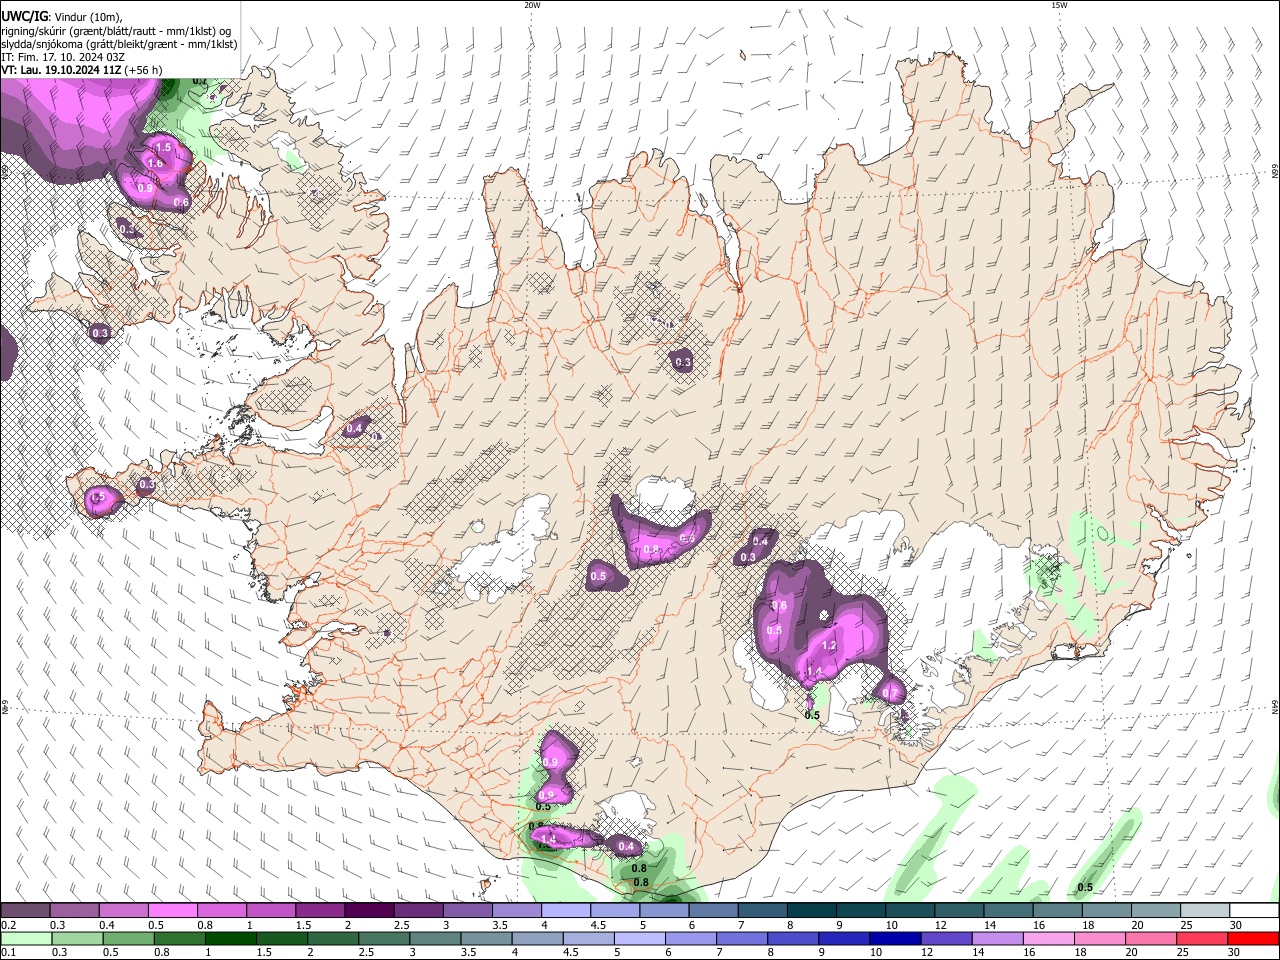
Task: Click the 66N latitude label on right edge
Action: coord(1275,172)
